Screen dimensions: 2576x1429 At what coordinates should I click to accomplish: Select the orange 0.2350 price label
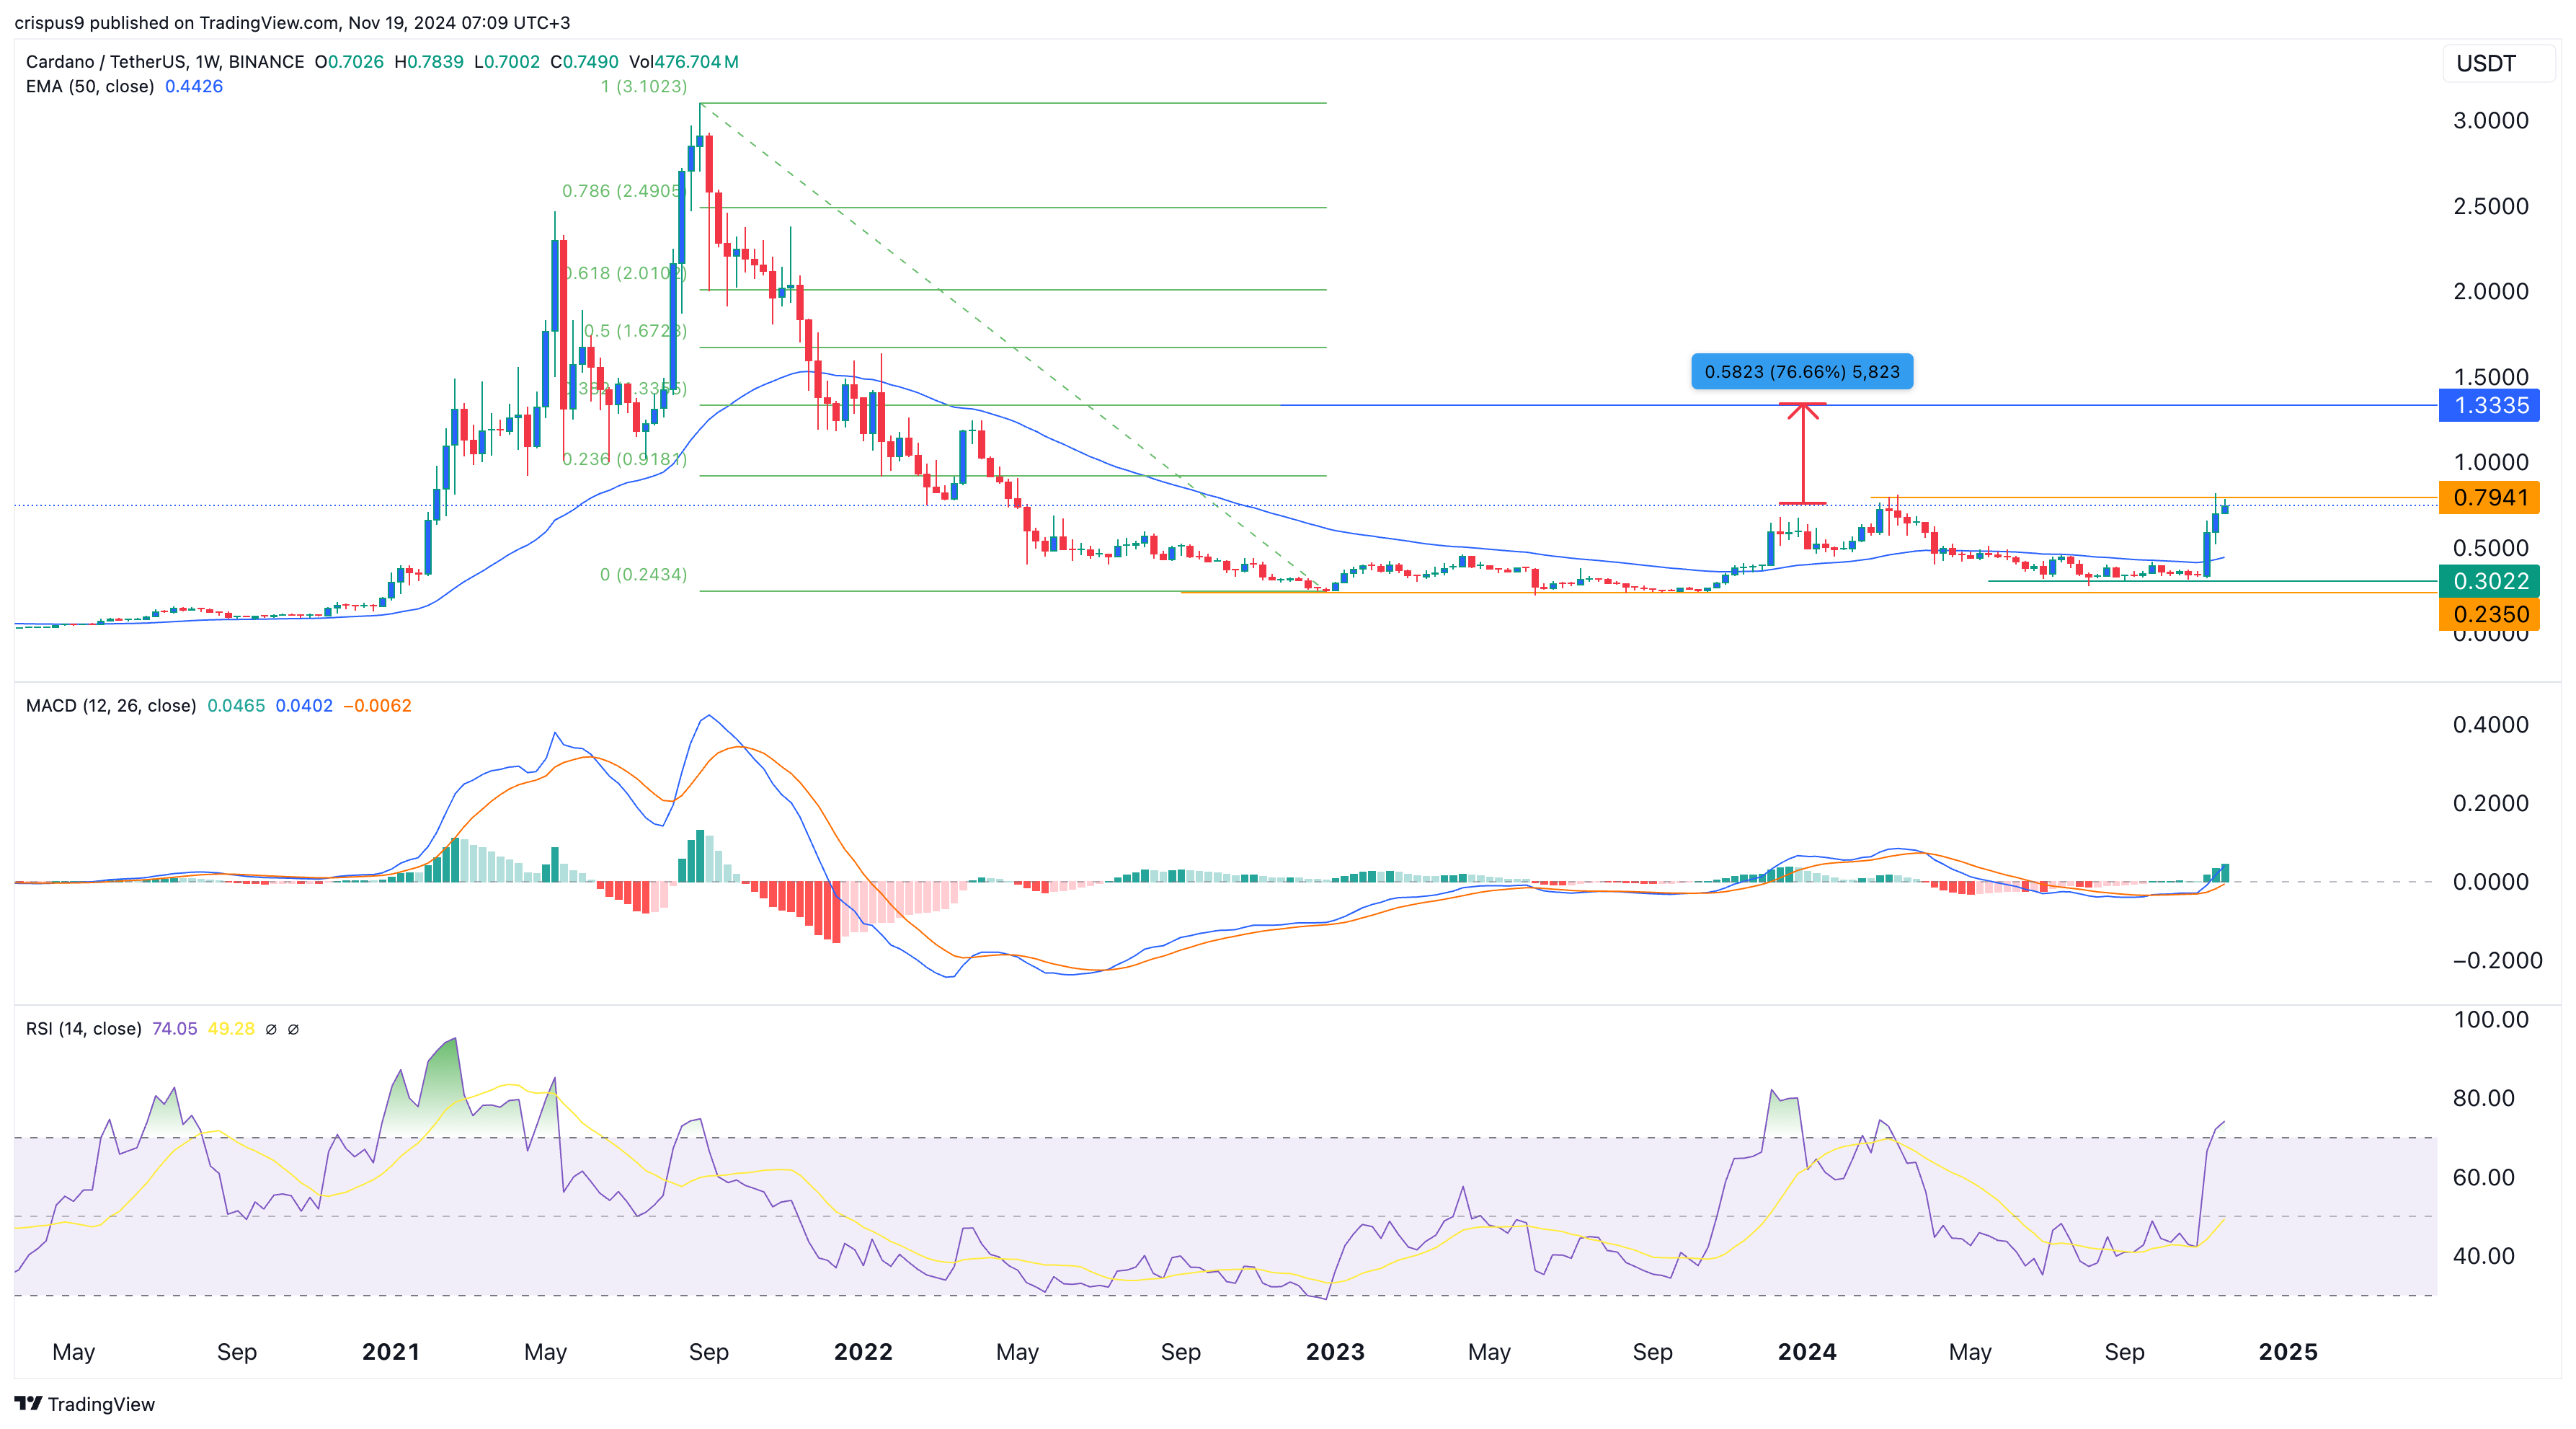[2489, 614]
